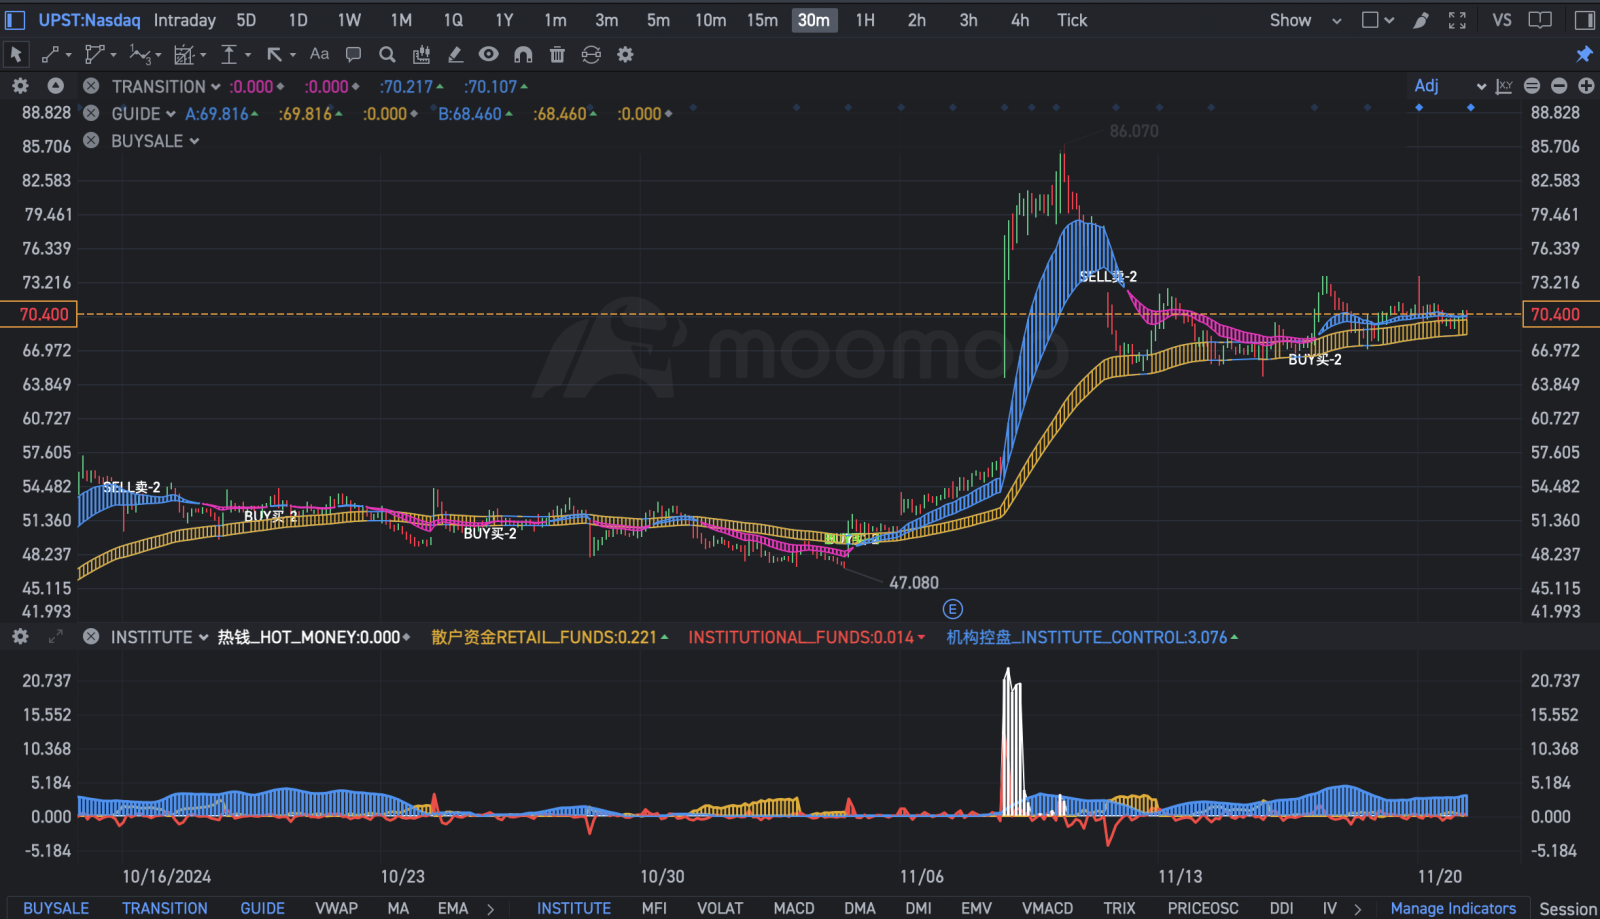The height and width of the screenshot is (919, 1600).
Task: Select the 1W timeframe
Action: (x=349, y=20)
